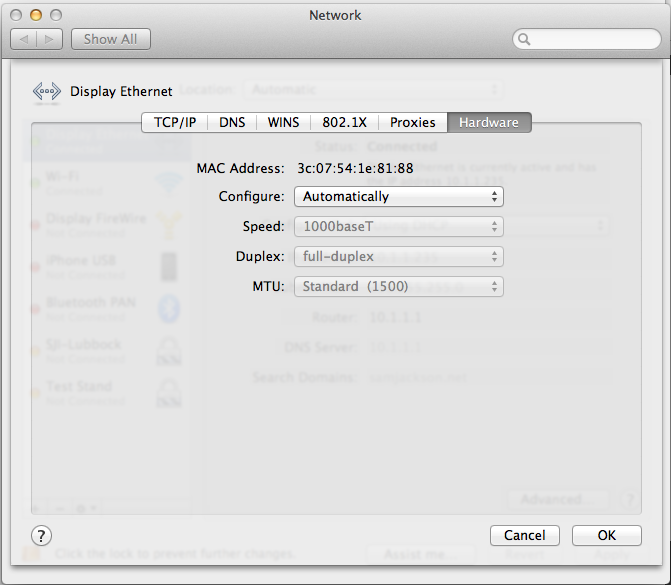Click the Show All button
The width and height of the screenshot is (671, 585).
(110, 39)
